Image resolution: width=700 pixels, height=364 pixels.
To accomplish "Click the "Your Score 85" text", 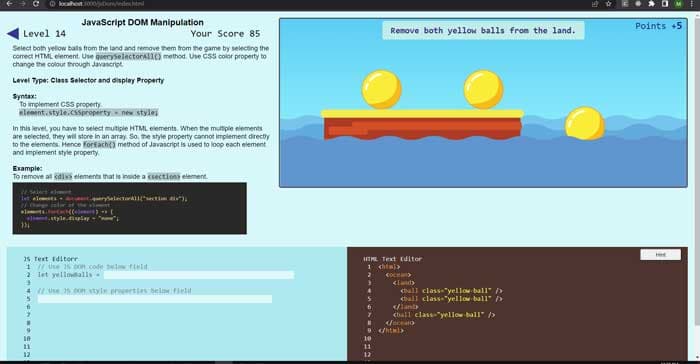I will (x=225, y=33).
